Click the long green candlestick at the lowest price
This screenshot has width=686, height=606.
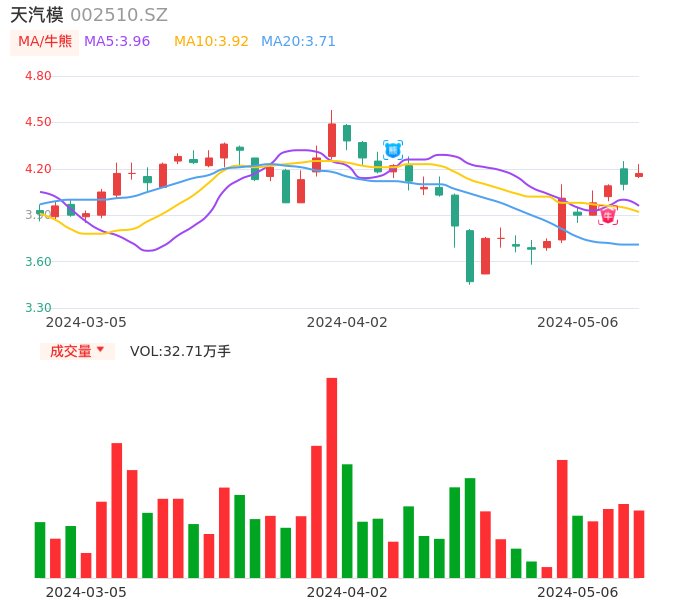(470, 256)
